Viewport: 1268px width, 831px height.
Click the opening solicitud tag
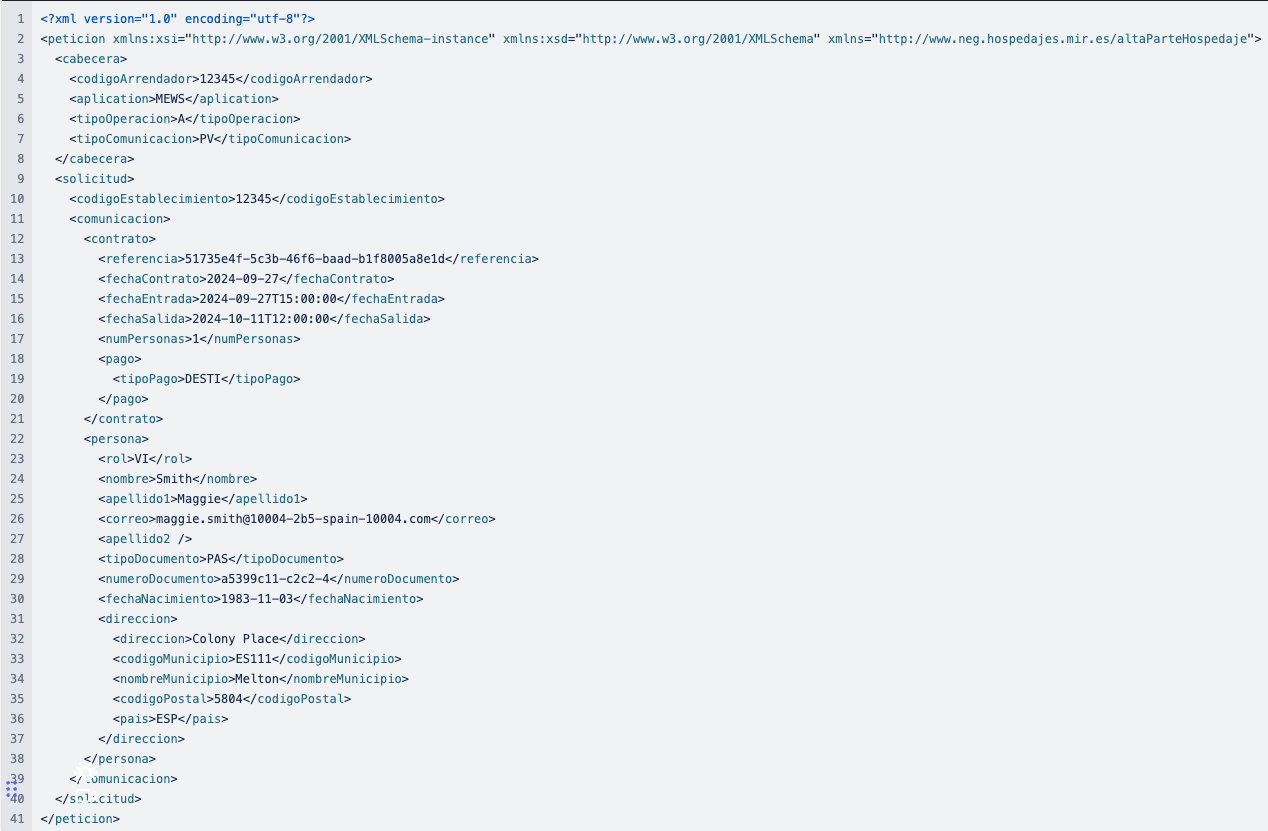click(95, 179)
